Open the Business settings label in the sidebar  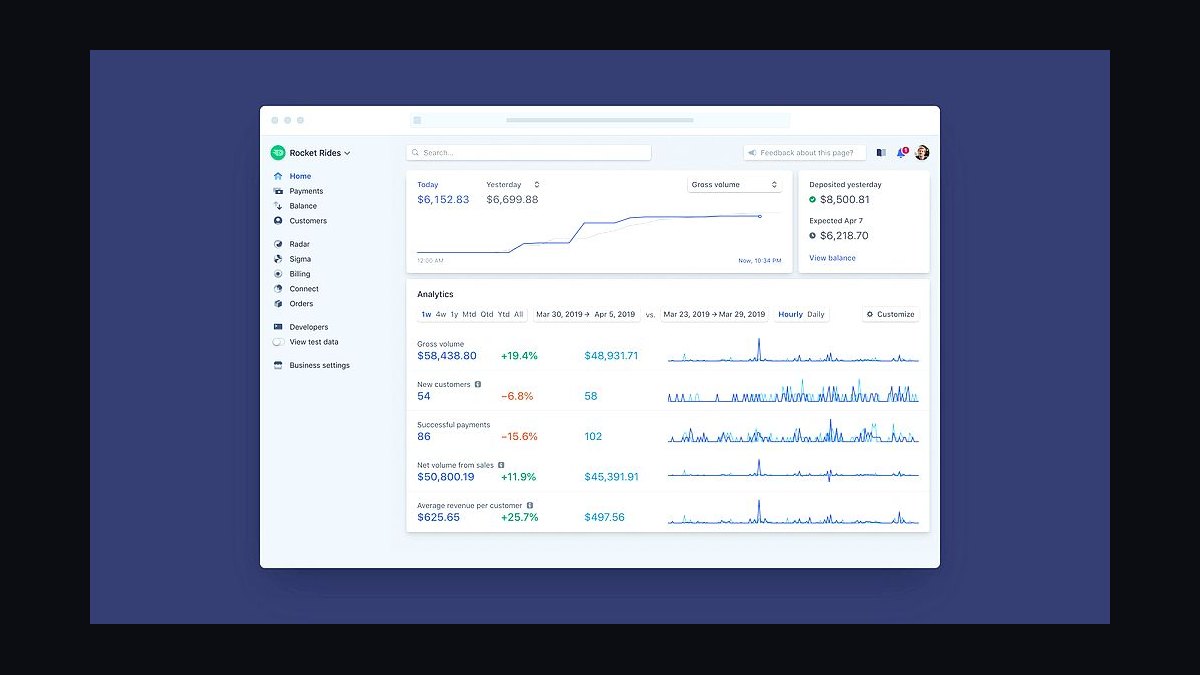coord(320,365)
